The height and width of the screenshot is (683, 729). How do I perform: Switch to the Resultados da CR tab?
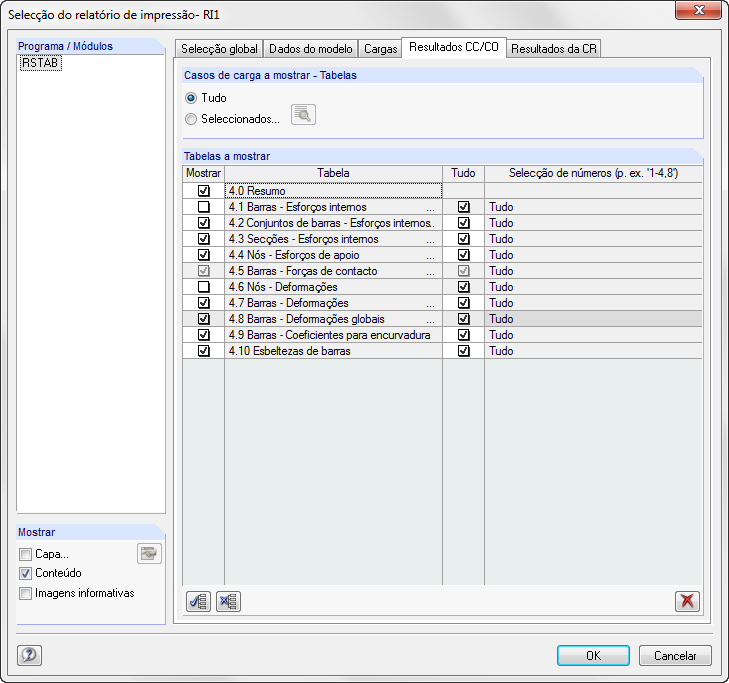(554, 49)
